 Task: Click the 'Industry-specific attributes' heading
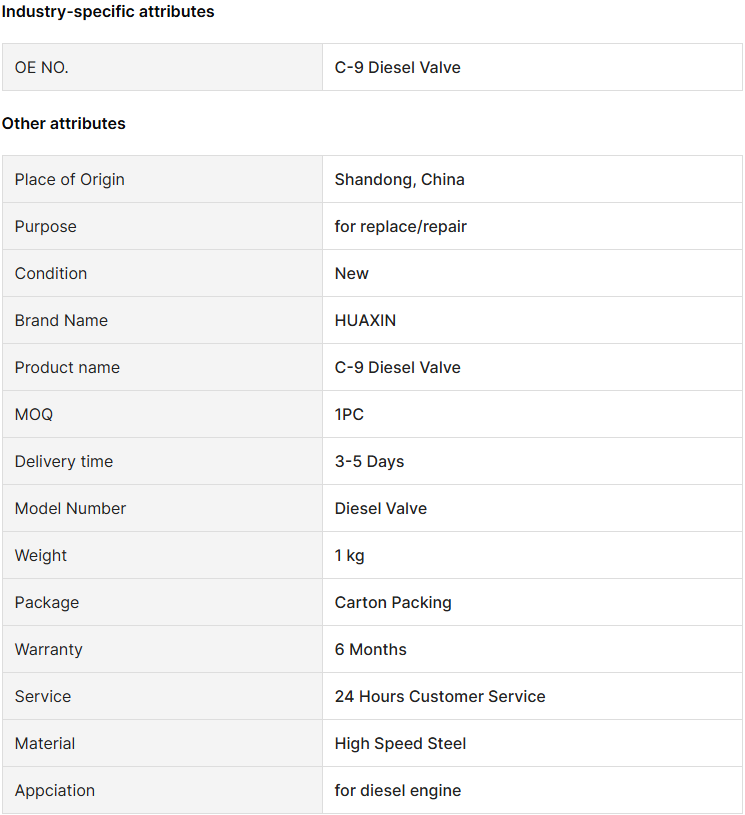tap(108, 11)
